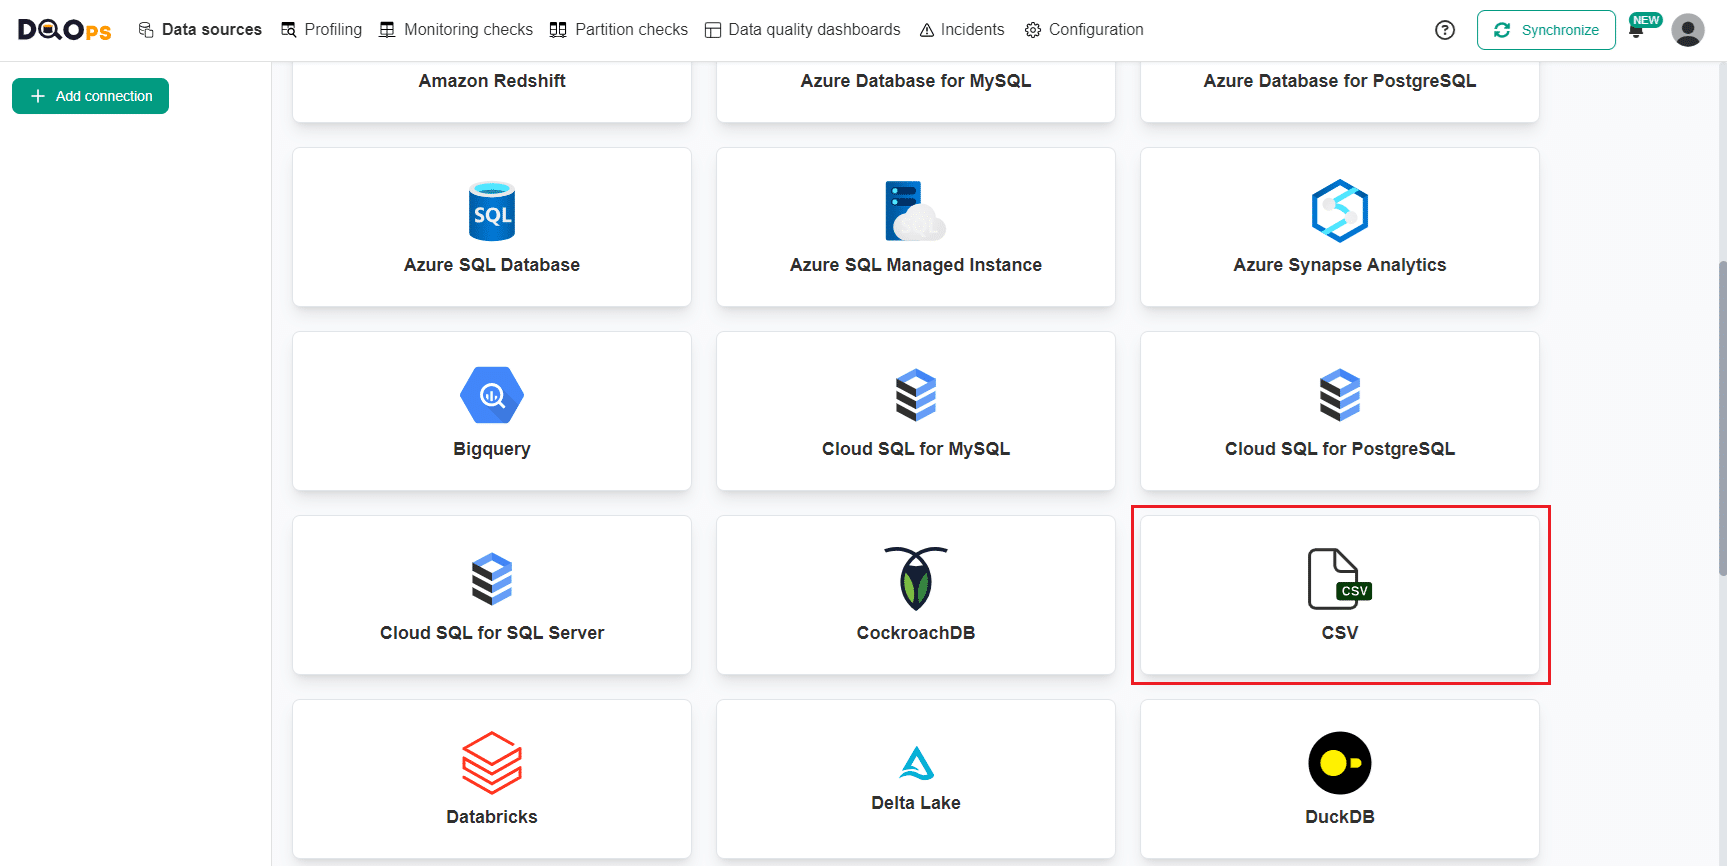Open notifications bell with NEW badge

(x=1637, y=30)
